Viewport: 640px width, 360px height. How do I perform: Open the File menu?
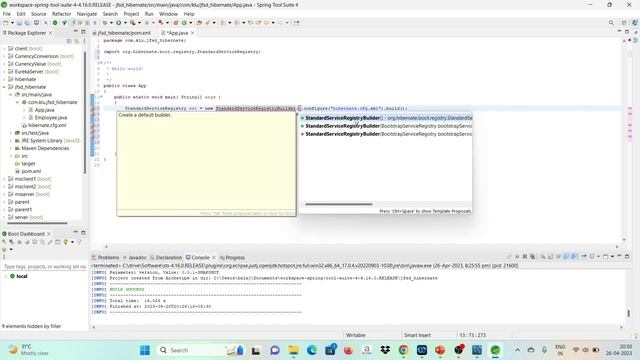(7, 14)
